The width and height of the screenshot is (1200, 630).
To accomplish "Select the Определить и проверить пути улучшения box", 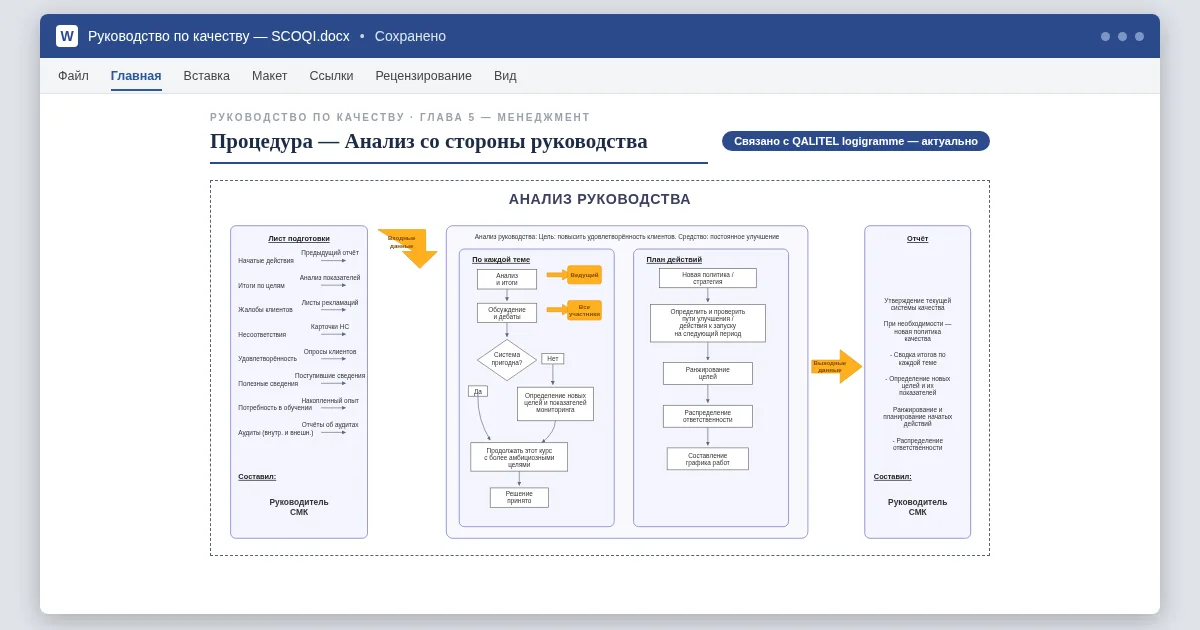I will (708, 323).
